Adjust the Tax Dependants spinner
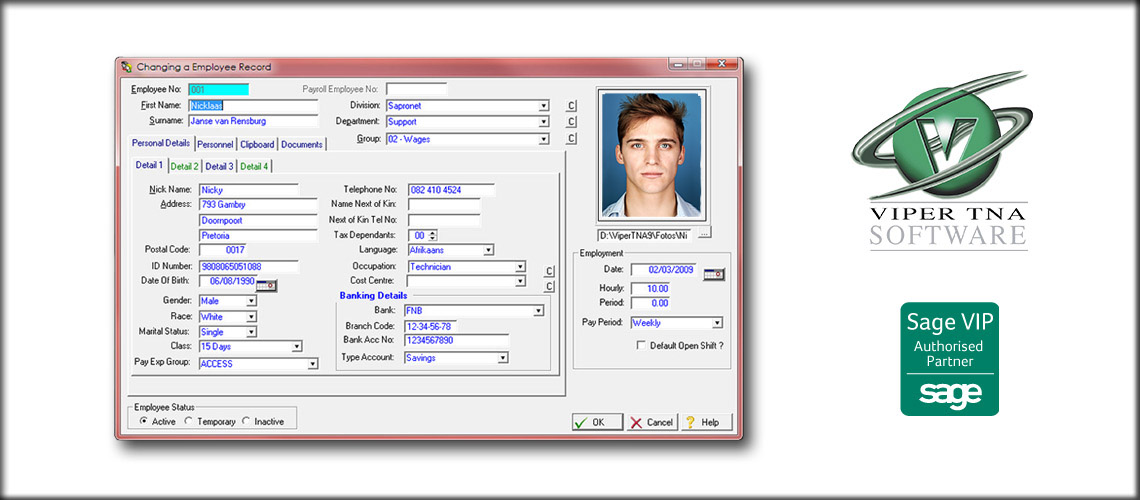Screen dimensions: 1140x500 pos(433,235)
